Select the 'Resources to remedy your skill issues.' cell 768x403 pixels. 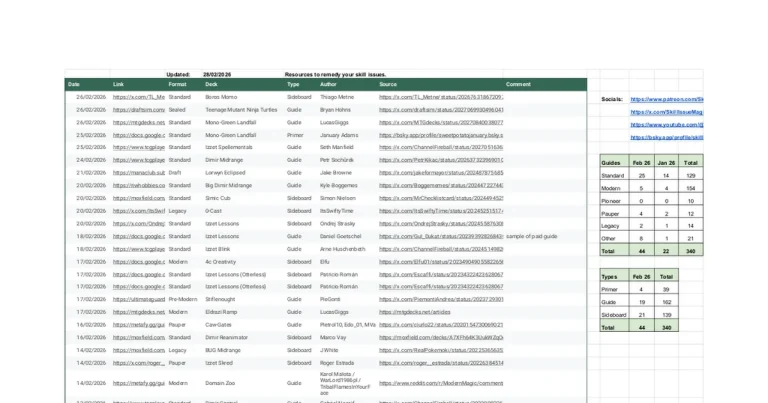(335, 74)
